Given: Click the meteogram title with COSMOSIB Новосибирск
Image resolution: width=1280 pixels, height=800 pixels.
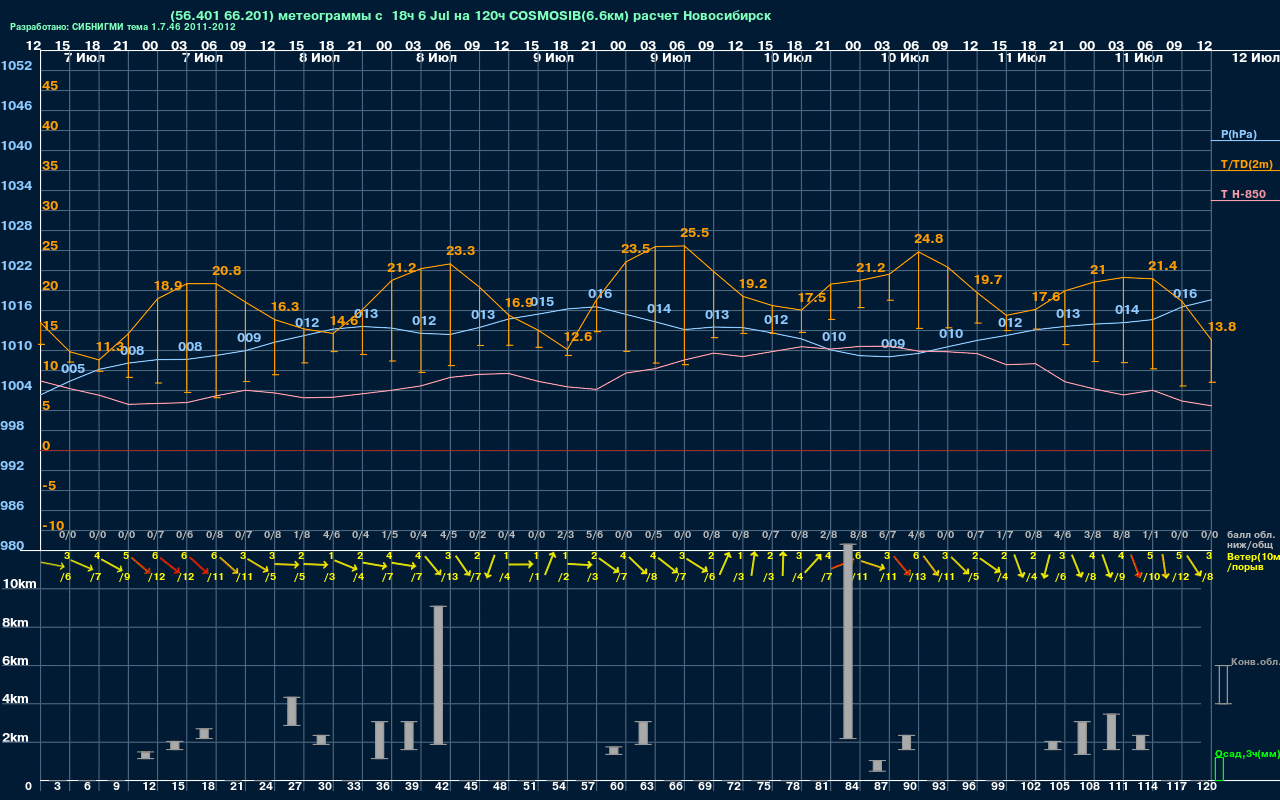Looking at the screenshot, I should 470,16.
